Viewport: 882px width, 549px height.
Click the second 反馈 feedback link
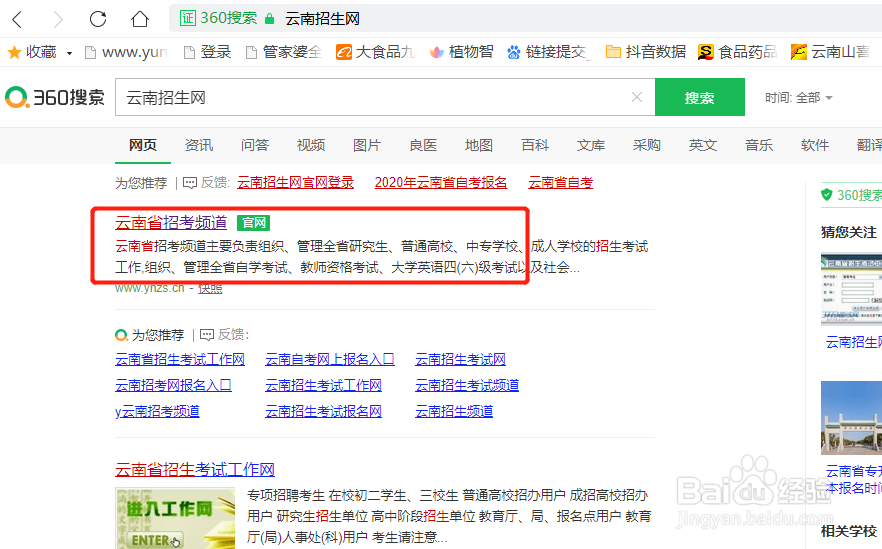[x=224, y=335]
